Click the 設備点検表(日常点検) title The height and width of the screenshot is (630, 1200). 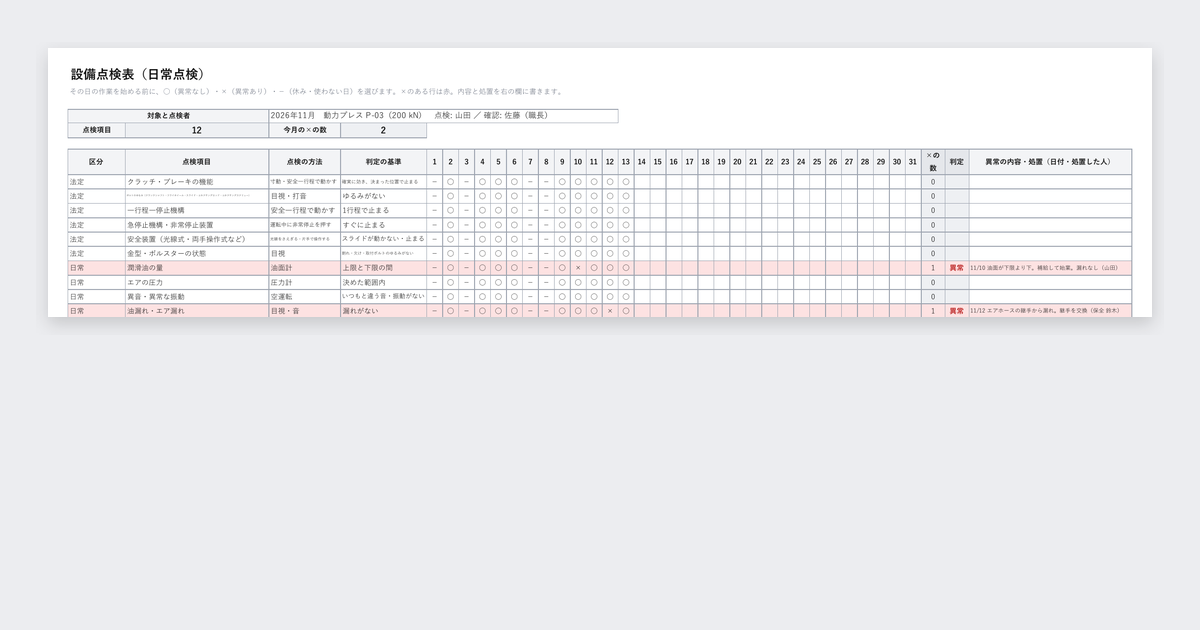pyautogui.click(x=138, y=74)
